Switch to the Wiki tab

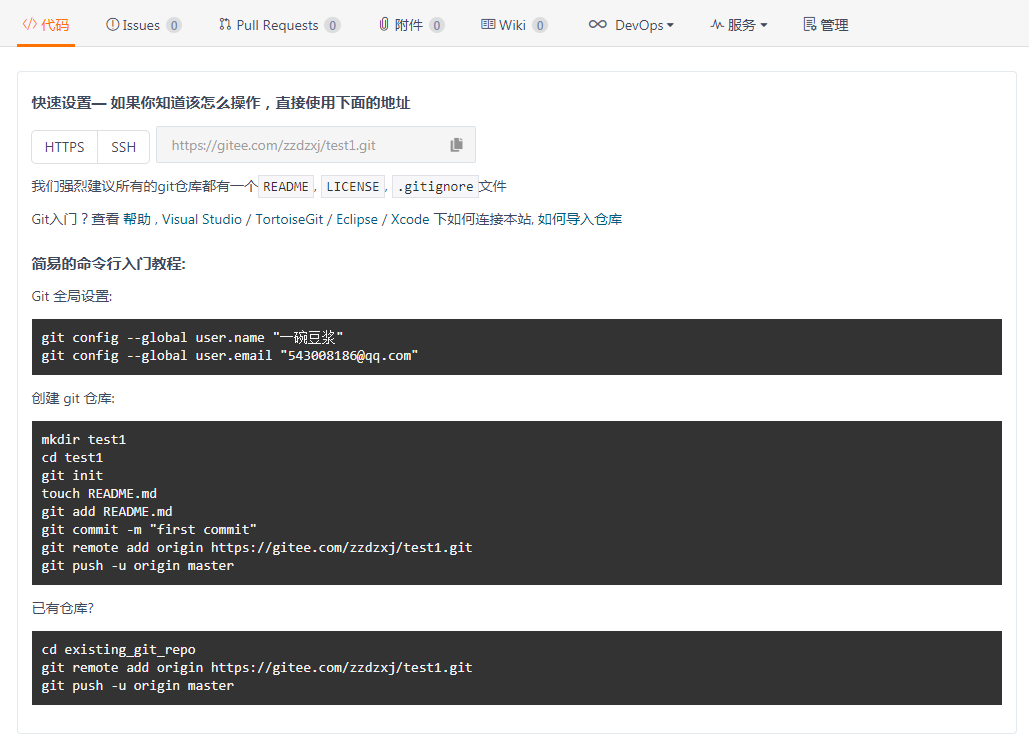[512, 25]
